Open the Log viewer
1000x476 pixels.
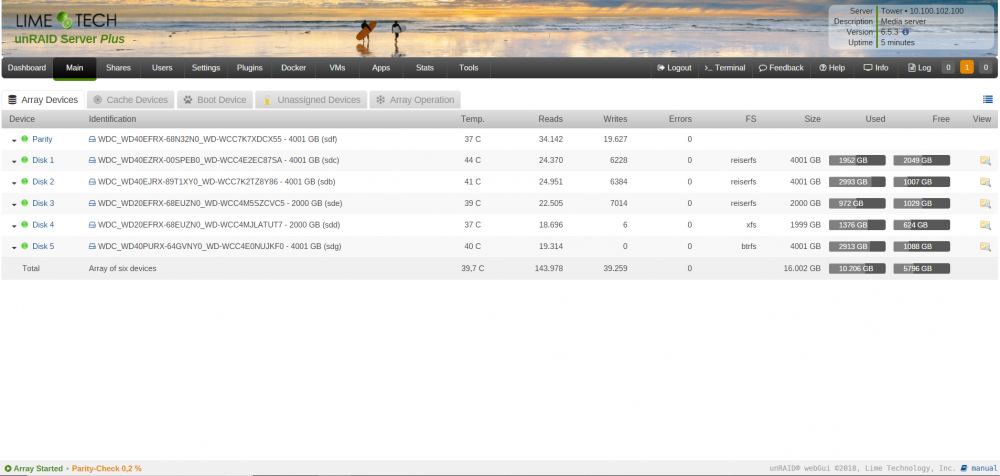click(x=919, y=68)
